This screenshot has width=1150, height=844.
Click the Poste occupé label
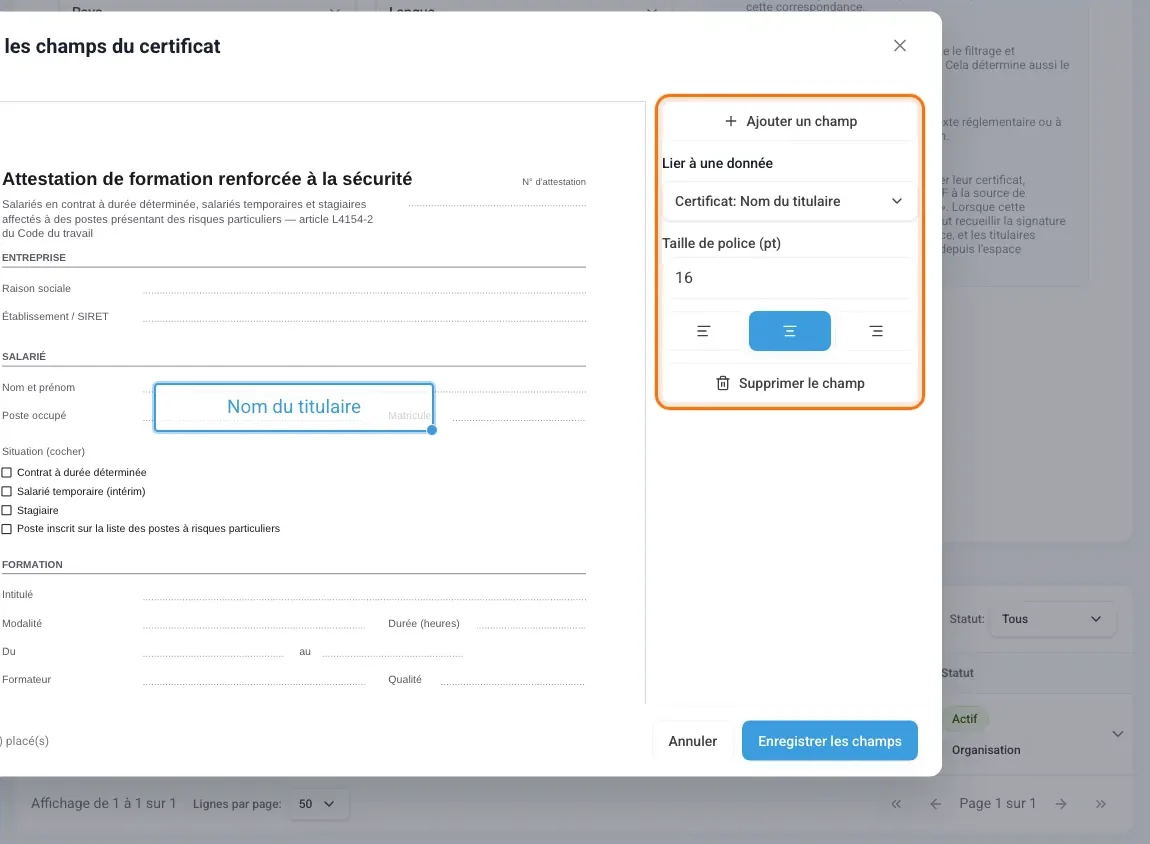point(34,415)
